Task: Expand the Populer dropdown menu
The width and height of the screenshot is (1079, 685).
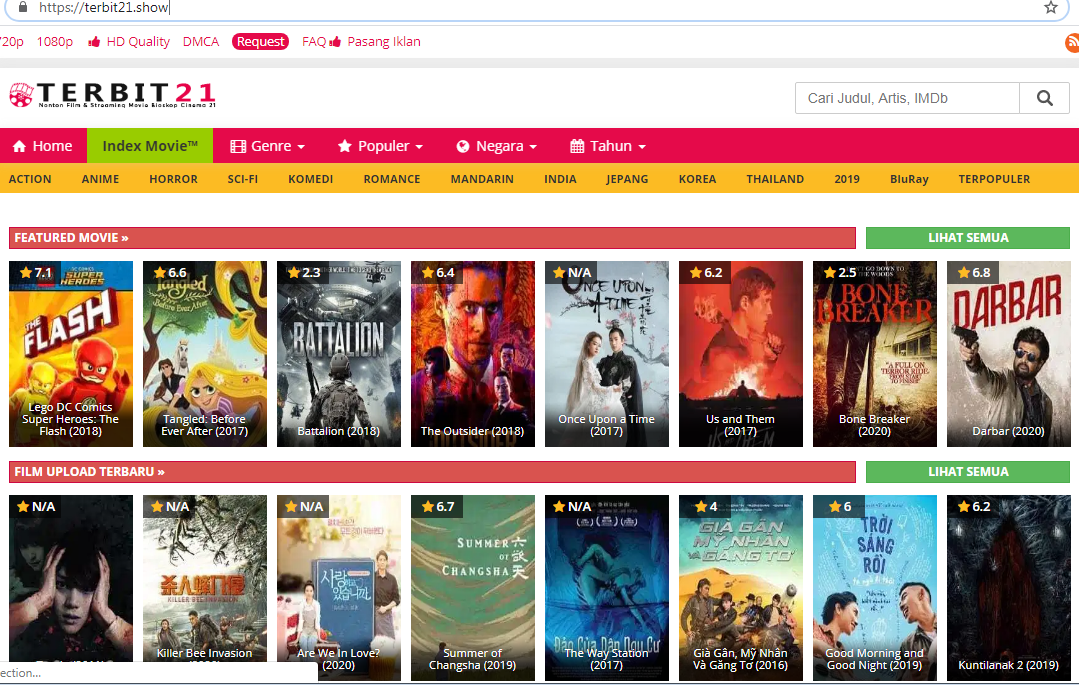Action: click(x=381, y=146)
